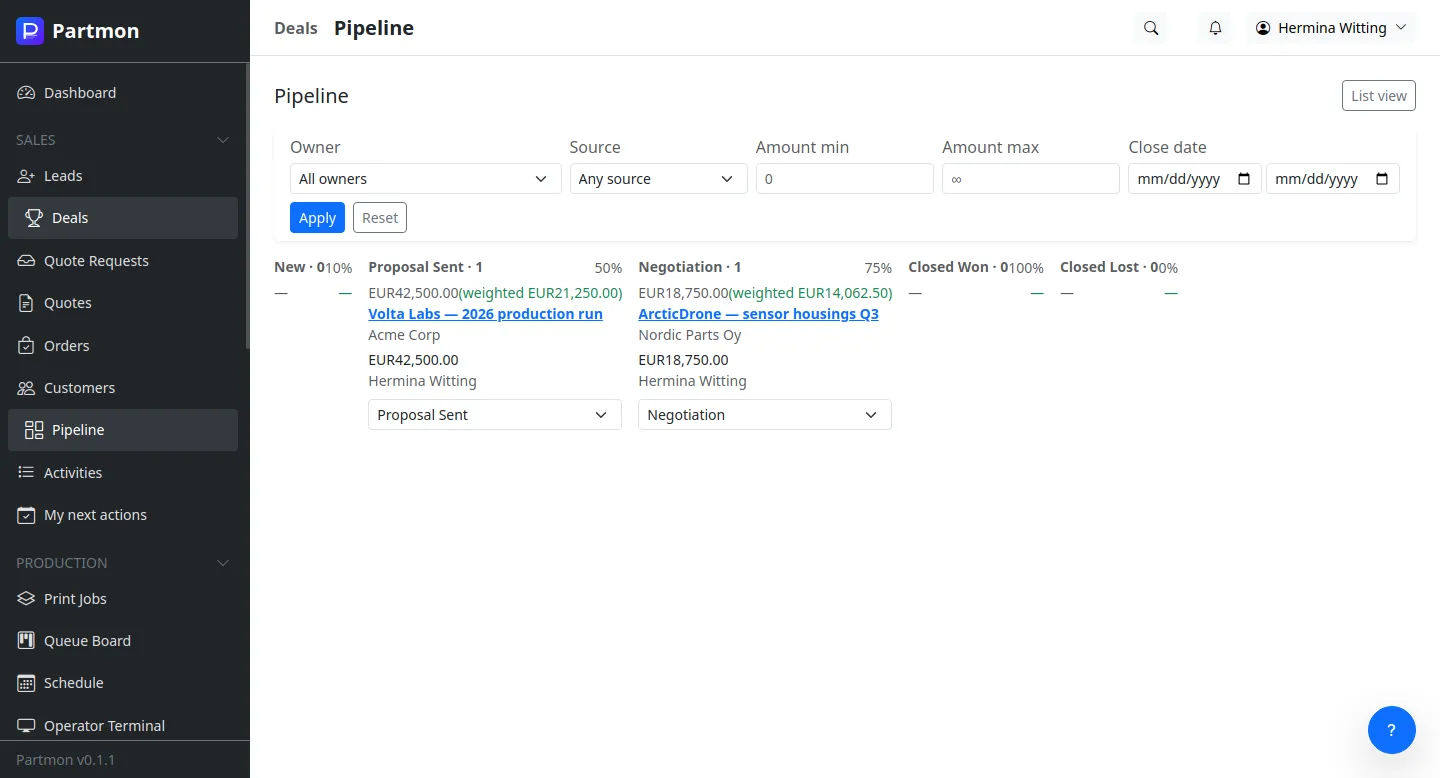Image resolution: width=1440 pixels, height=778 pixels.
Task: Open Activities in sidebar
Action: (x=123, y=473)
